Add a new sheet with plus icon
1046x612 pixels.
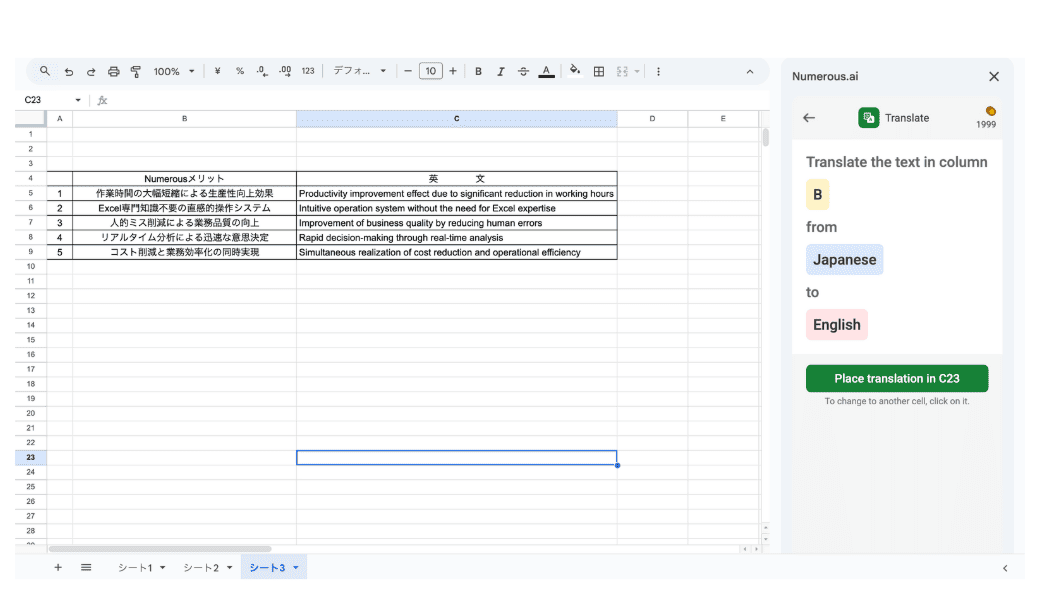[58, 567]
